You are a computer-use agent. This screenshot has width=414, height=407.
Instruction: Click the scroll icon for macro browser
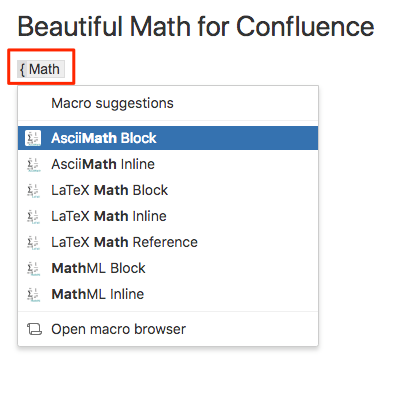34,329
